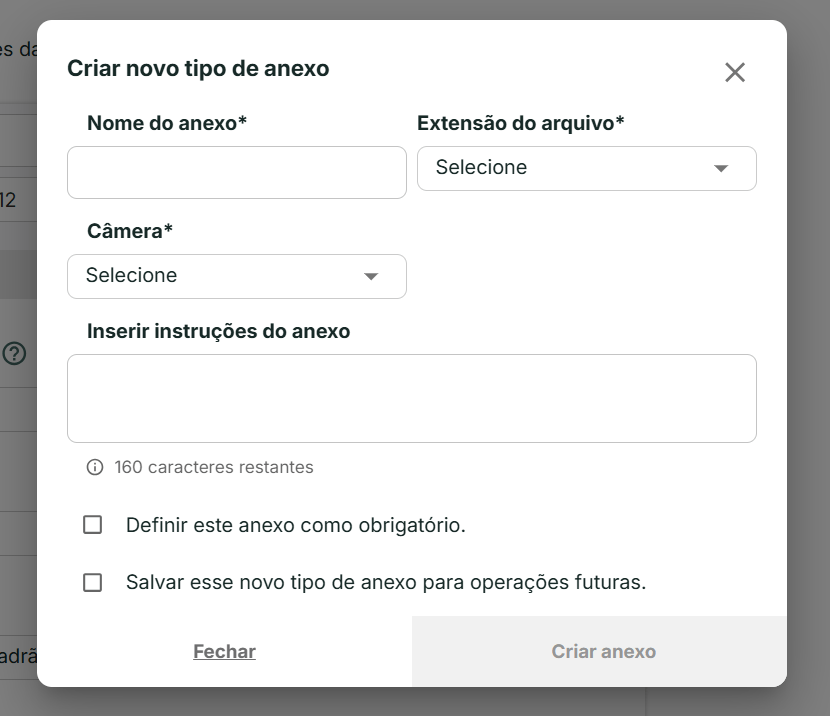The width and height of the screenshot is (830, 716).
Task: Click the 'Definir este anexo como obrigatório' label
Action: click(x=296, y=525)
